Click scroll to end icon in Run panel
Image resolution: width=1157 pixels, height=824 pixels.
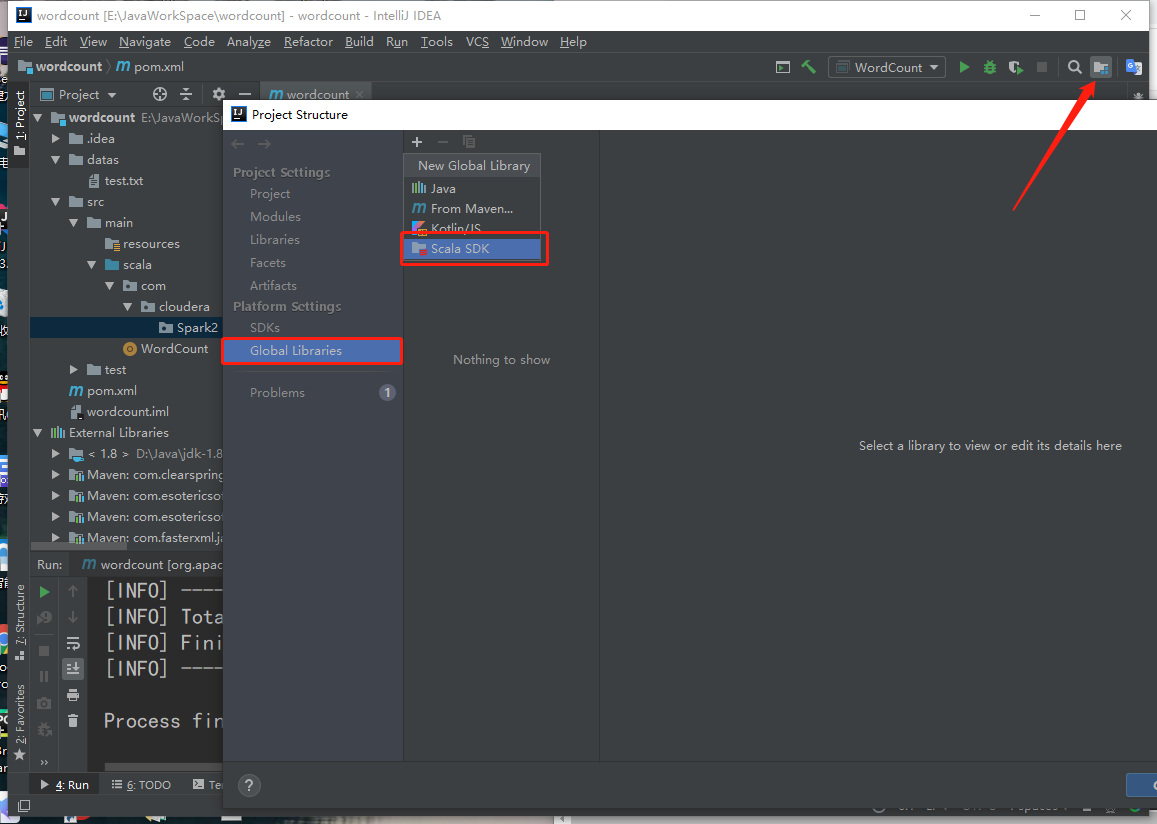(73, 668)
